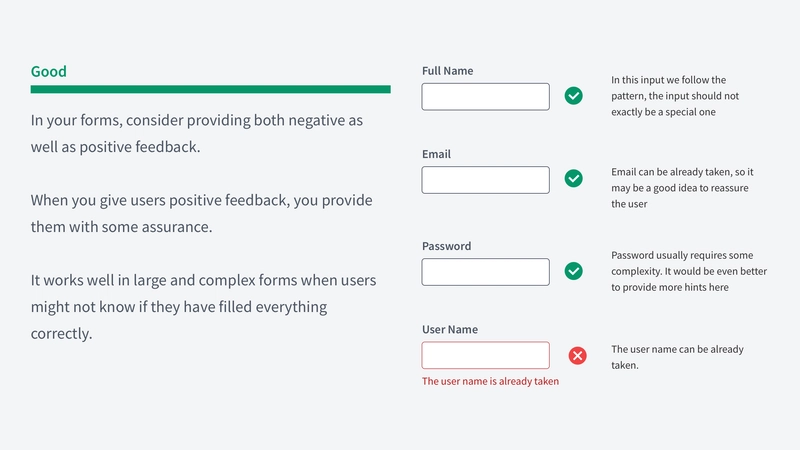The height and width of the screenshot is (450, 800).
Task: Click hint text about password complexity
Action: 689,271
